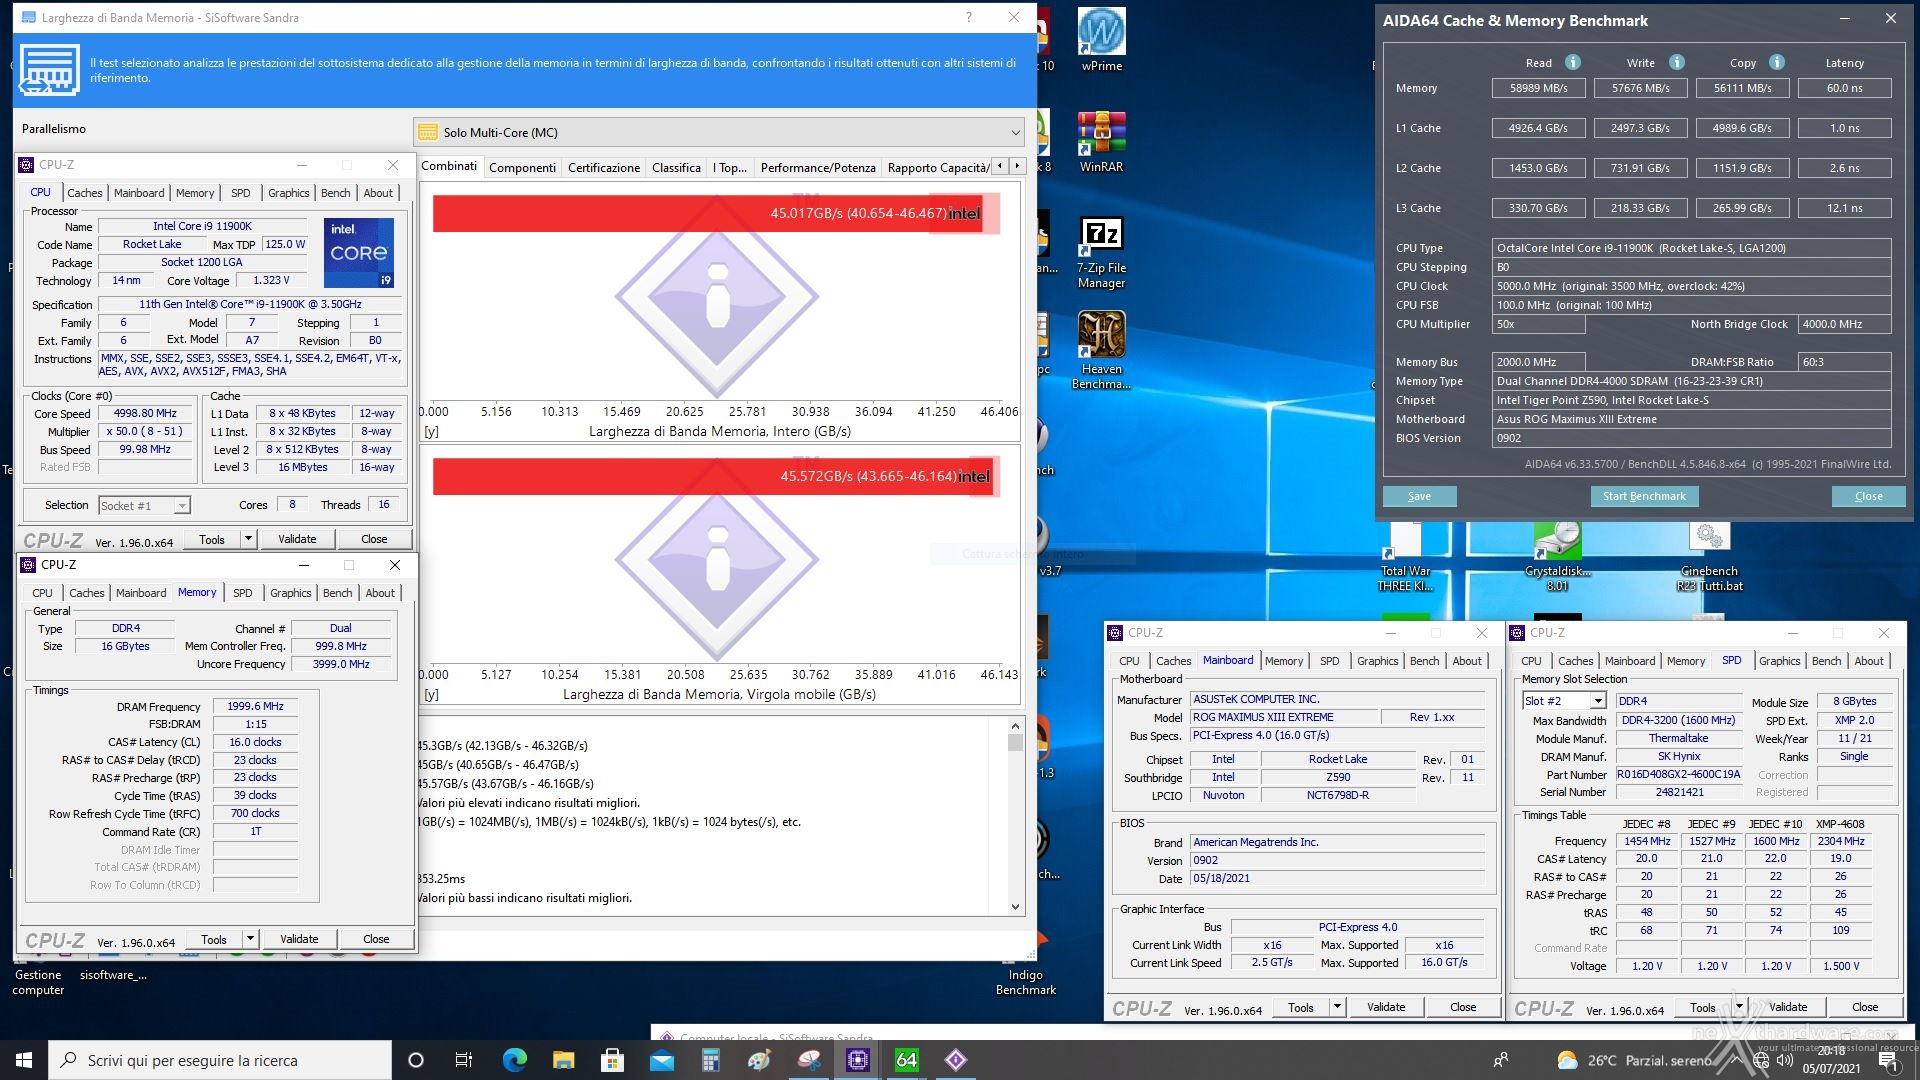1920x1080 pixels.
Task: Open Microsoft Store from the taskbar
Action: [612, 1060]
